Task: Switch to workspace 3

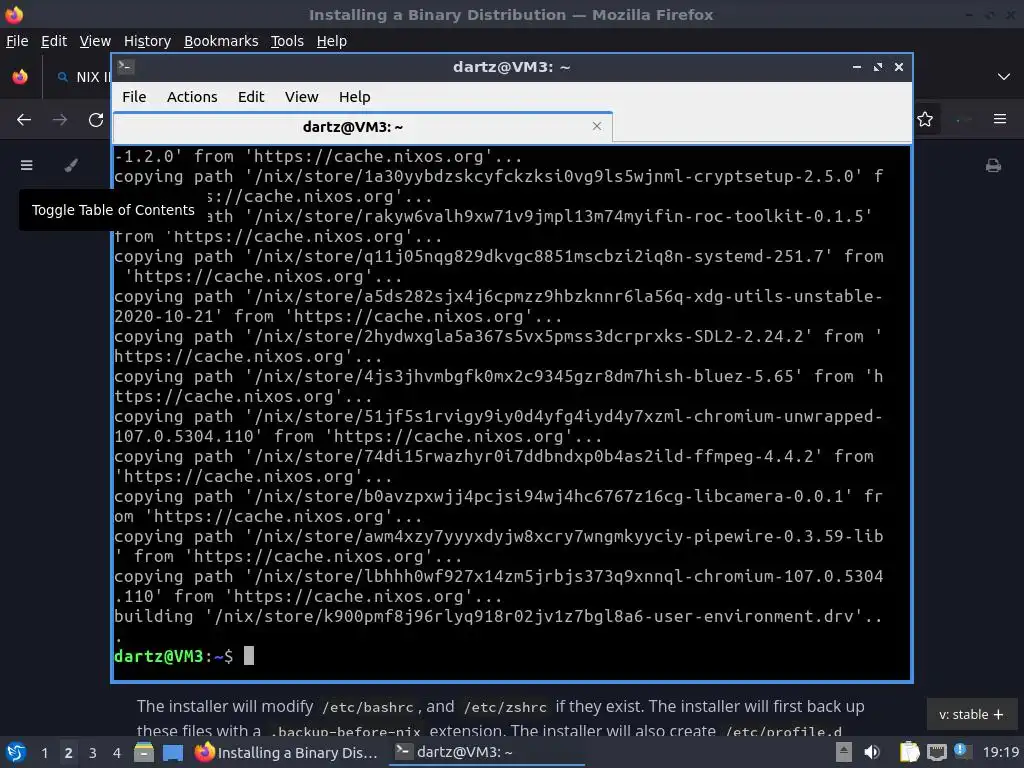Action: (x=93, y=753)
